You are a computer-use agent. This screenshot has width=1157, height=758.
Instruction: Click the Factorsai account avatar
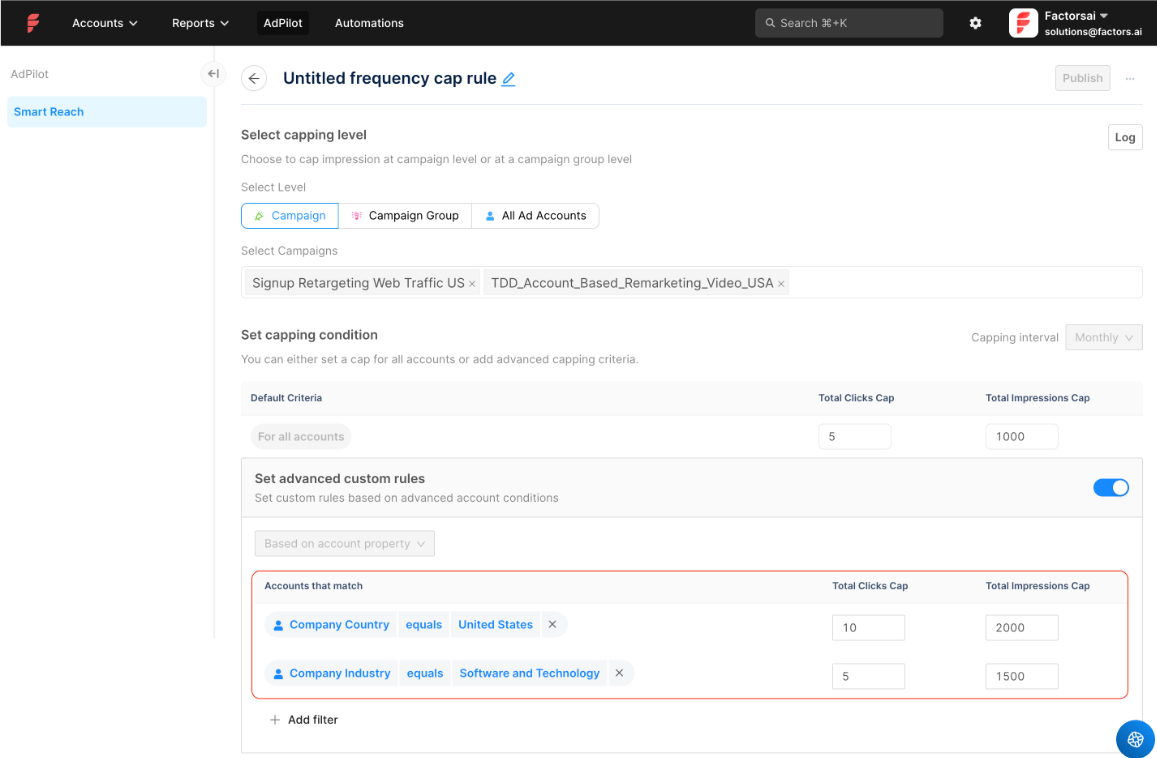click(1023, 23)
